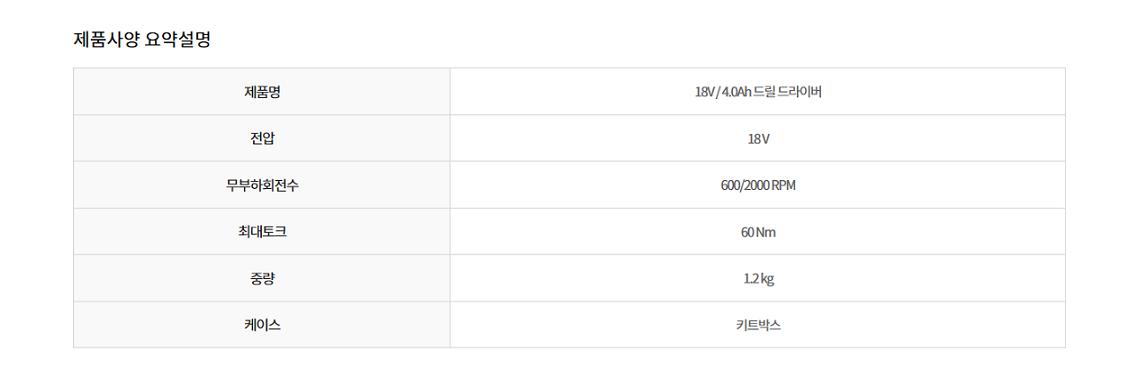This screenshot has height=387, width=1130.
Task: Select the 케이스 label cell
Action: (262, 325)
